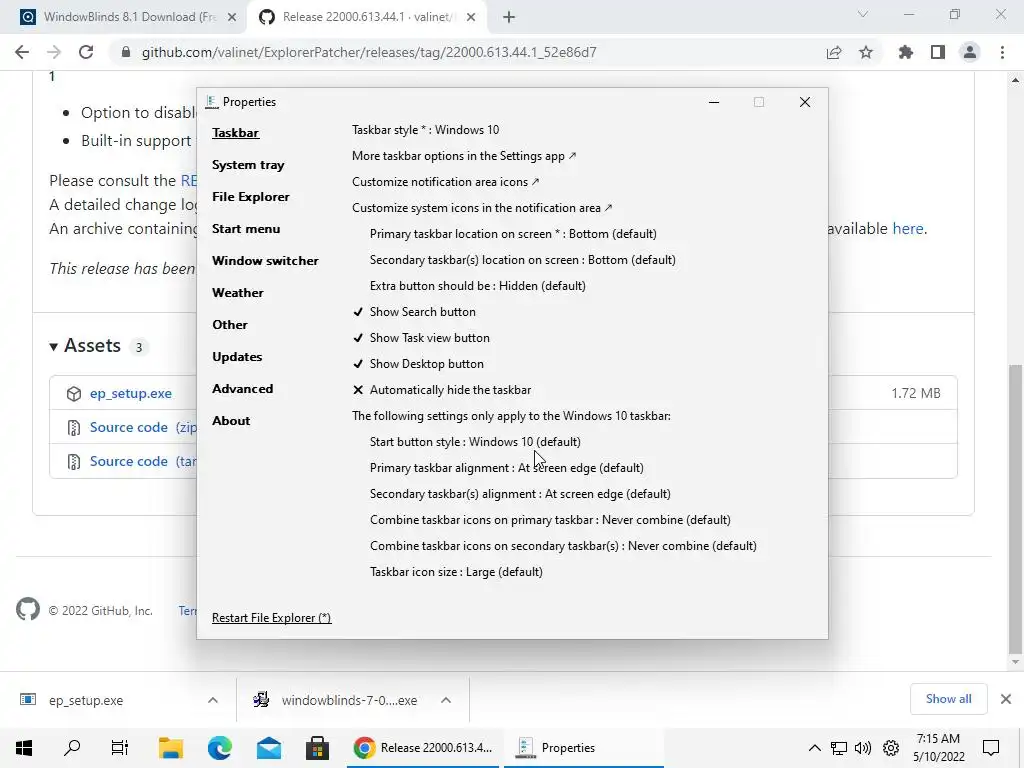Select the About section
The width and height of the screenshot is (1024, 768).
point(231,421)
